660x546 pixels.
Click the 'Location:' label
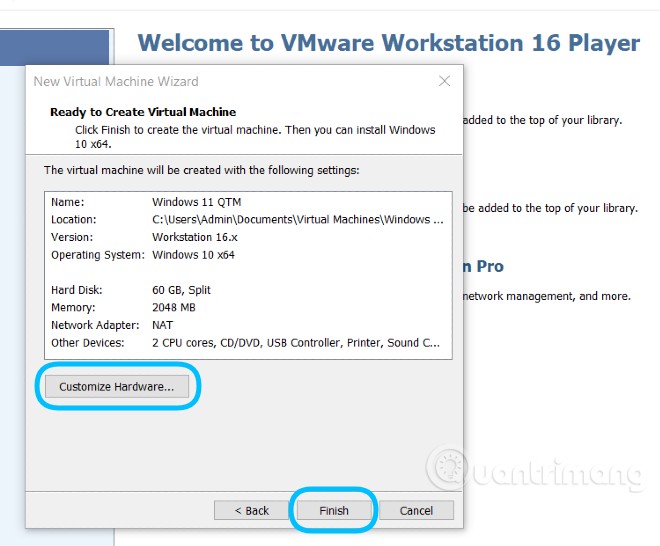click(x=74, y=220)
